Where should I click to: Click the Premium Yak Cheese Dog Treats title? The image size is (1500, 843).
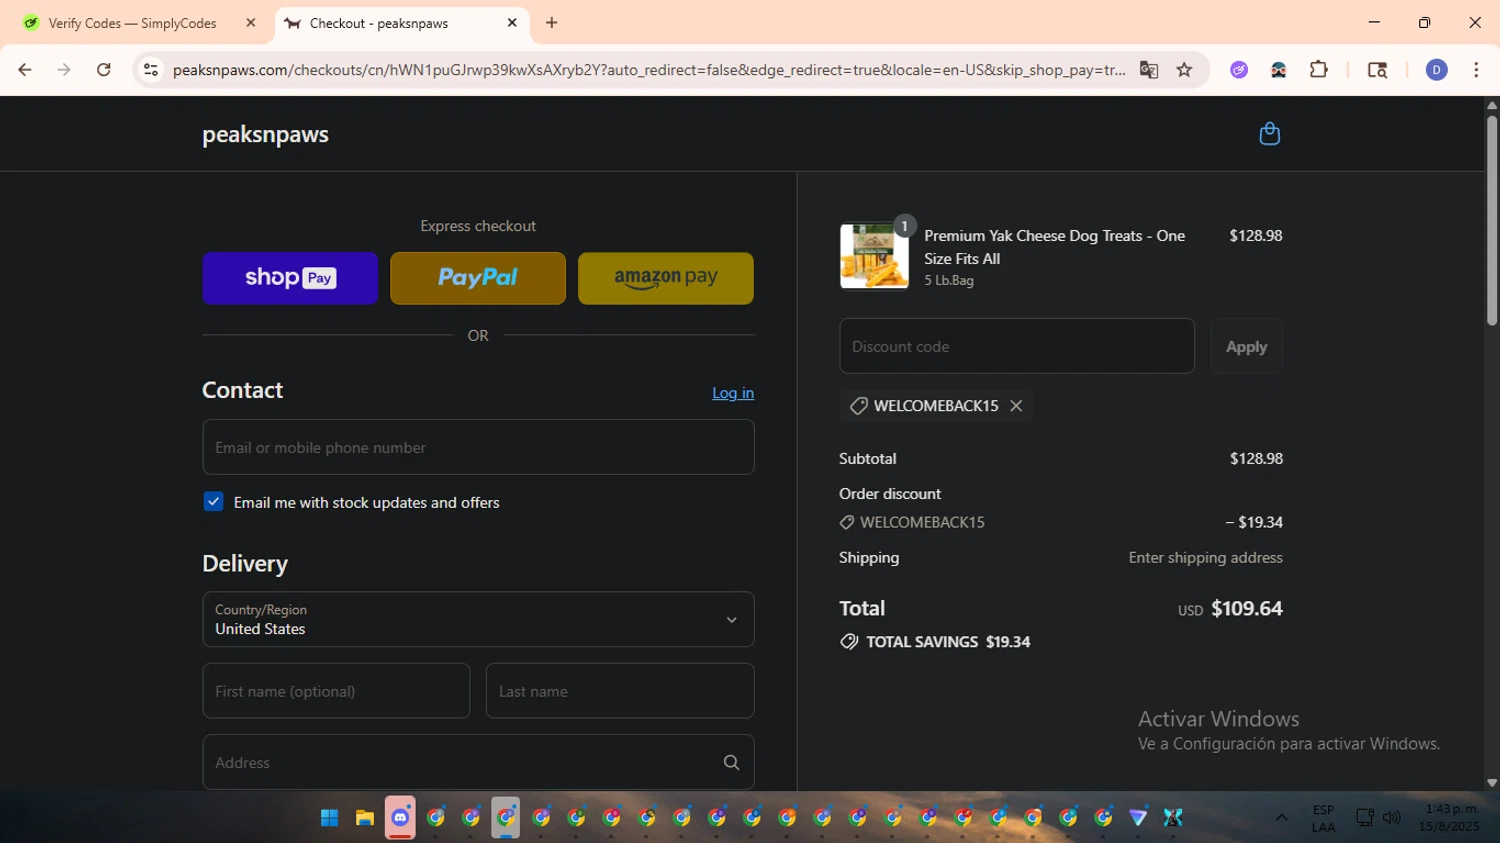pyautogui.click(x=1054, y=247)
